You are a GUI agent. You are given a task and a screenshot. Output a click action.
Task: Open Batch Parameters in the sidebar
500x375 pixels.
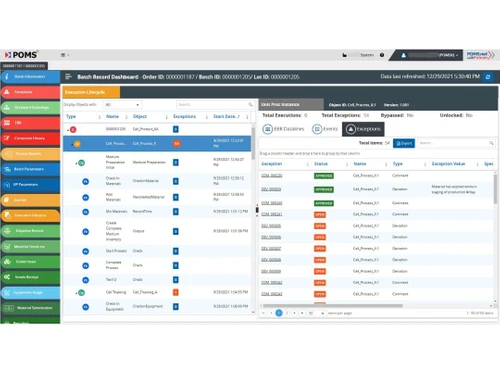point(30,169)
